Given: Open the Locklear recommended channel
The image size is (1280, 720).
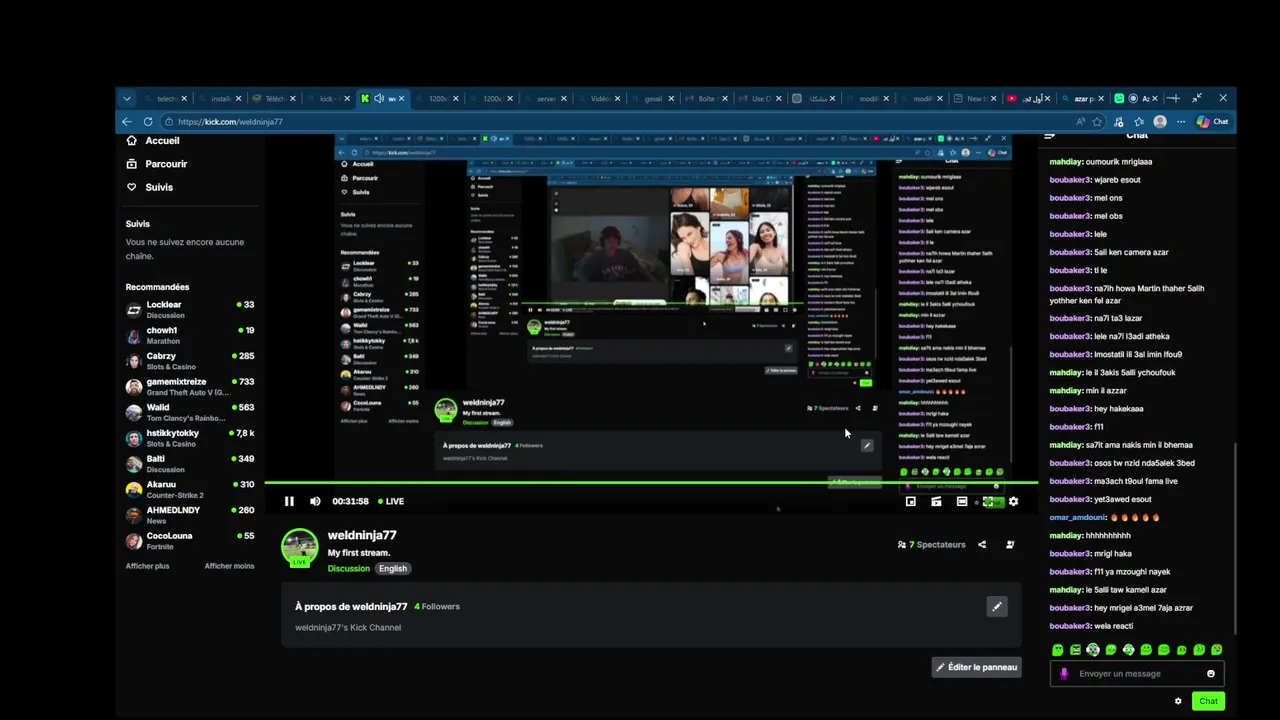Looking at the screenshot, I should coord(190,310).
